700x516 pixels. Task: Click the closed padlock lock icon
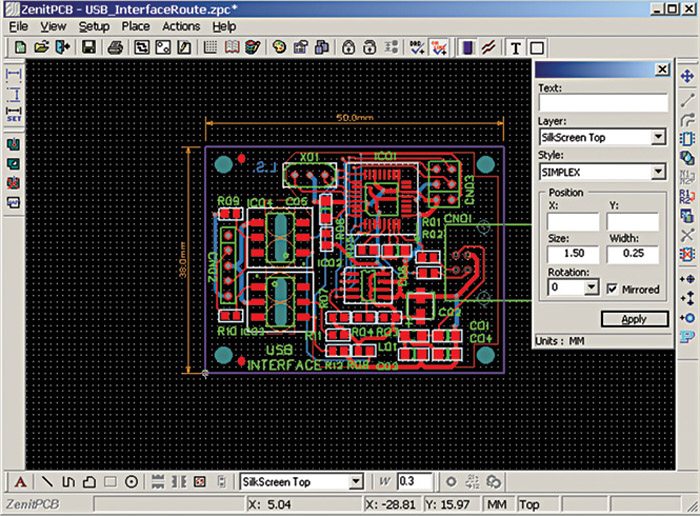(346, 47)
